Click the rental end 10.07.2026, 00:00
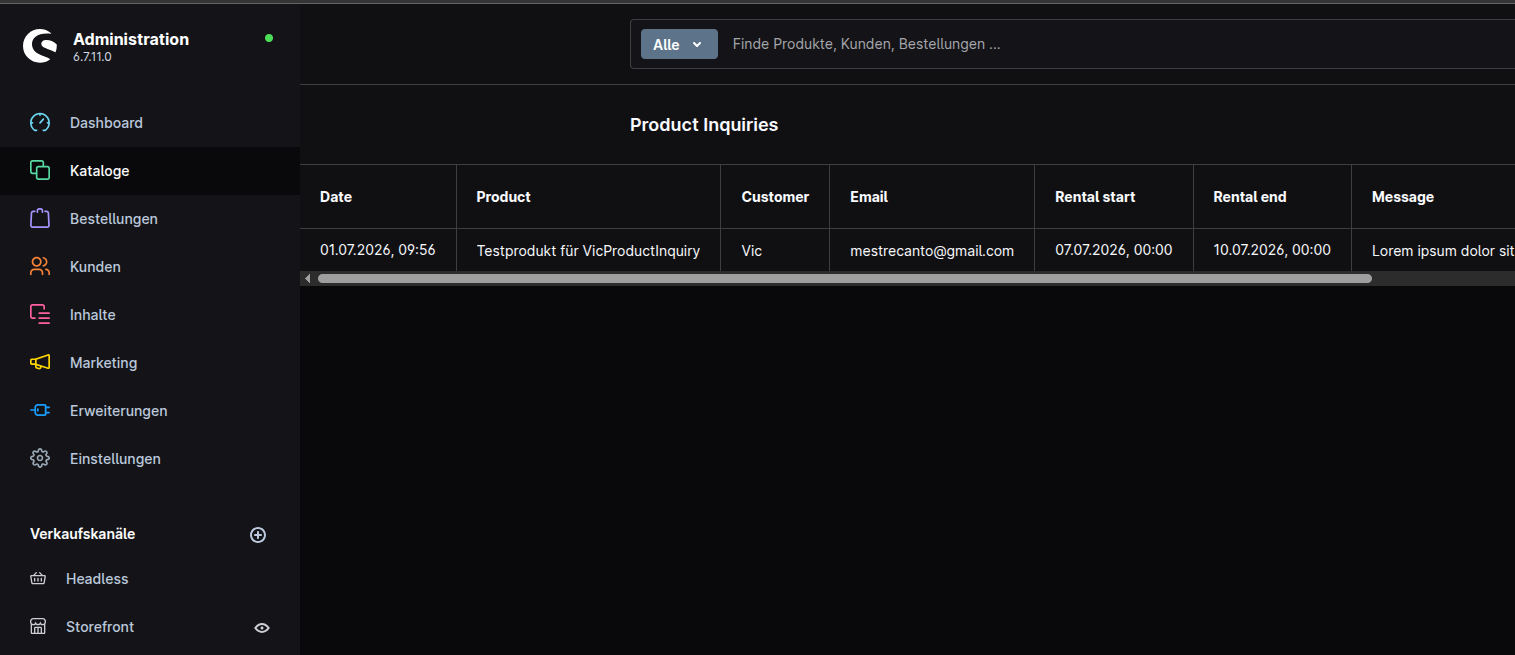Screen dimensions: 1515x655 click(x=1272, y=250)
